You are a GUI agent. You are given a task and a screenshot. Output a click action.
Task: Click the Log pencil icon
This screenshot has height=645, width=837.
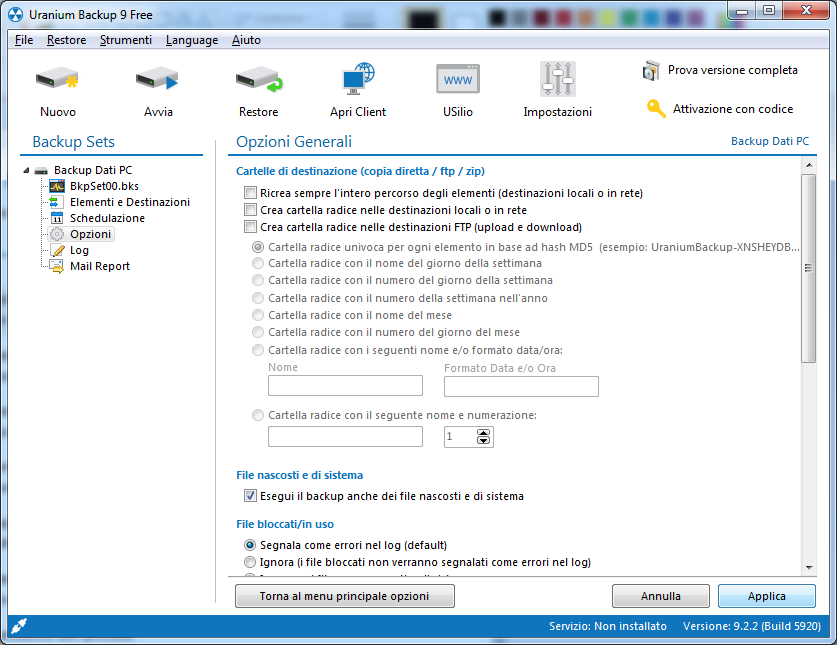click(57, 250)
